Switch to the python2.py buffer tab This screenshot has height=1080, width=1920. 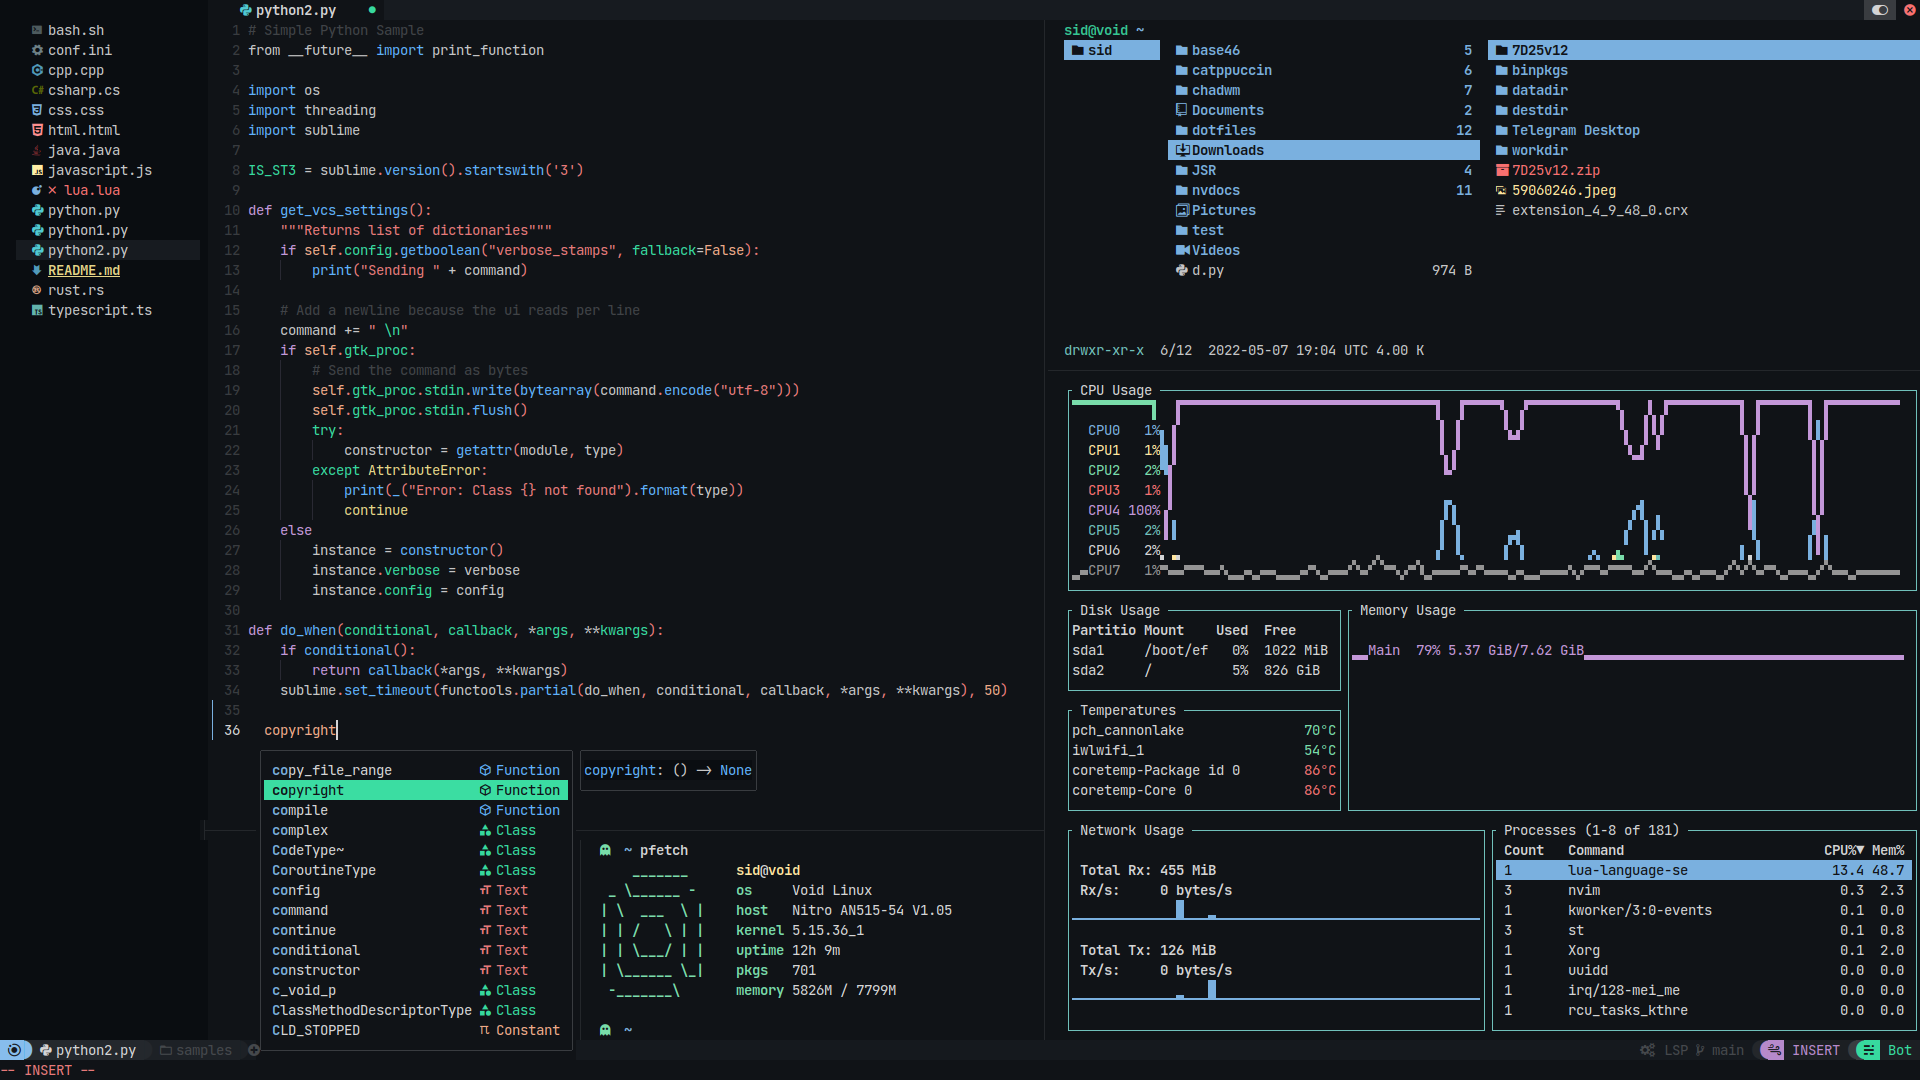295,10
